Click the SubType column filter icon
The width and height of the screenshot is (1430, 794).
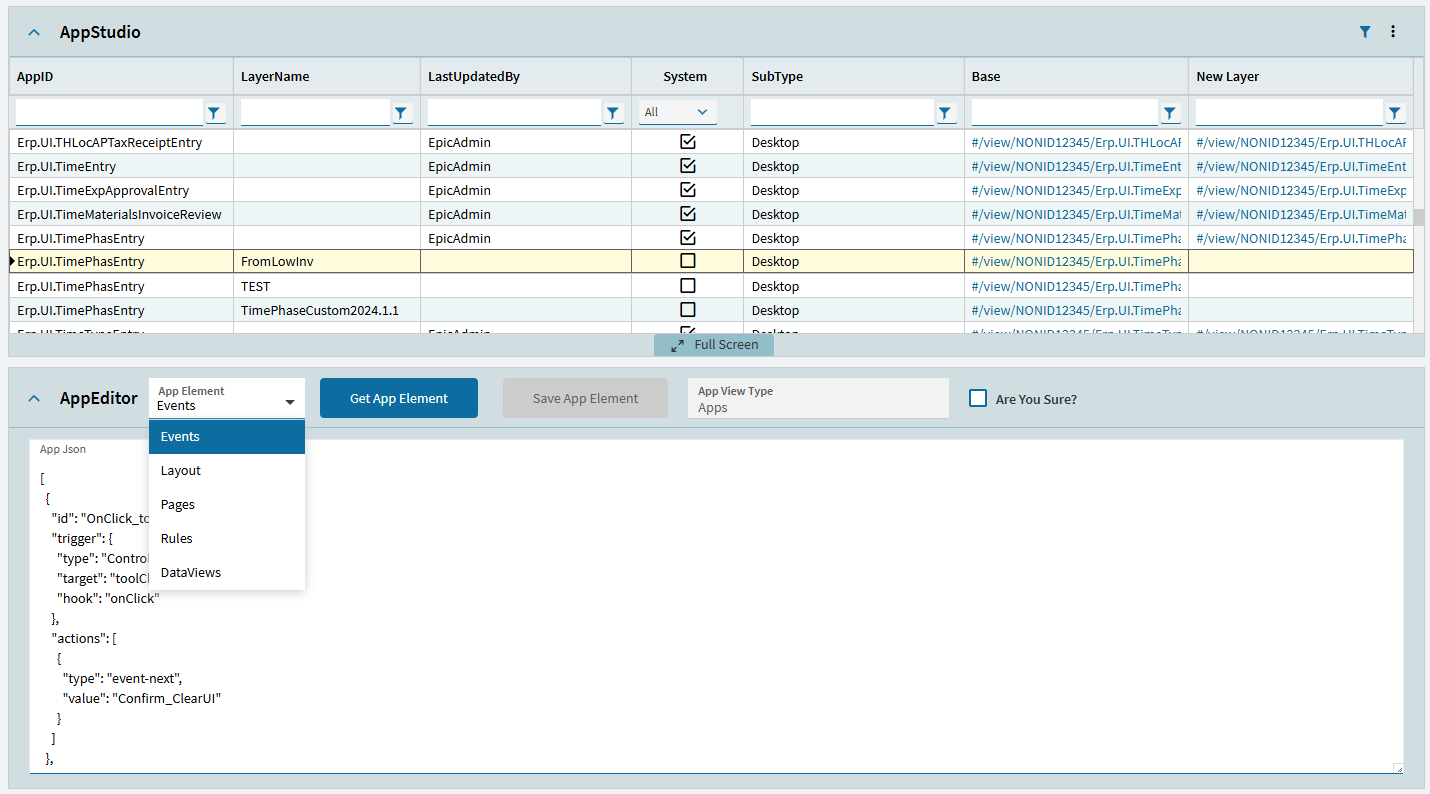pos(946,113)
